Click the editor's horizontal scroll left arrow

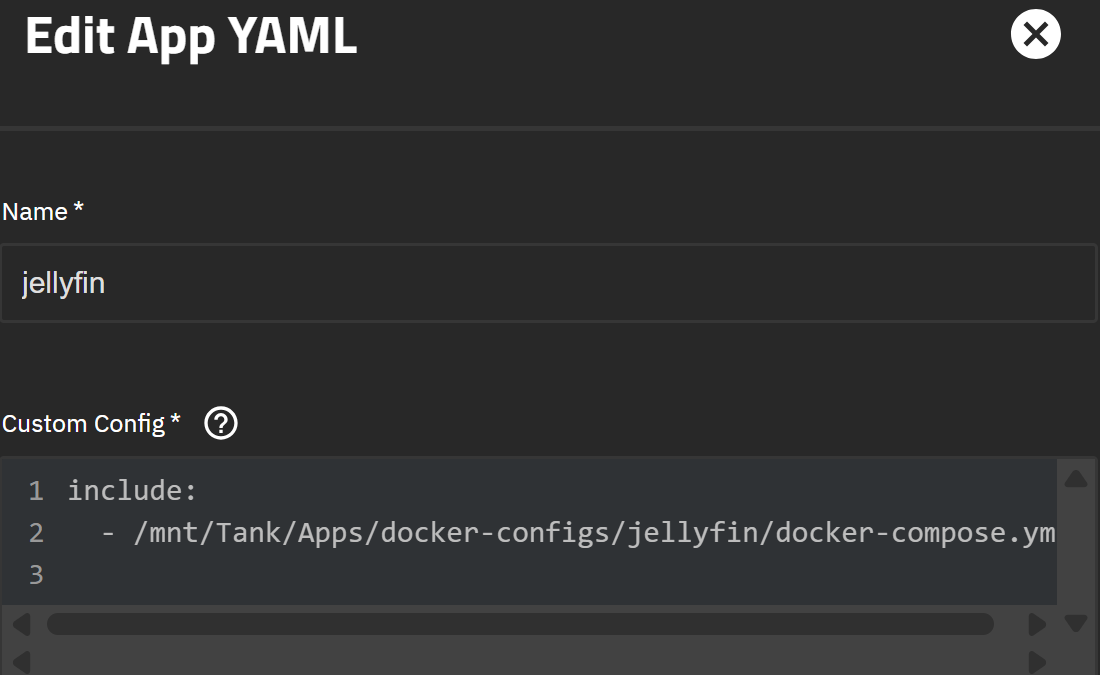tap(21, 625)
